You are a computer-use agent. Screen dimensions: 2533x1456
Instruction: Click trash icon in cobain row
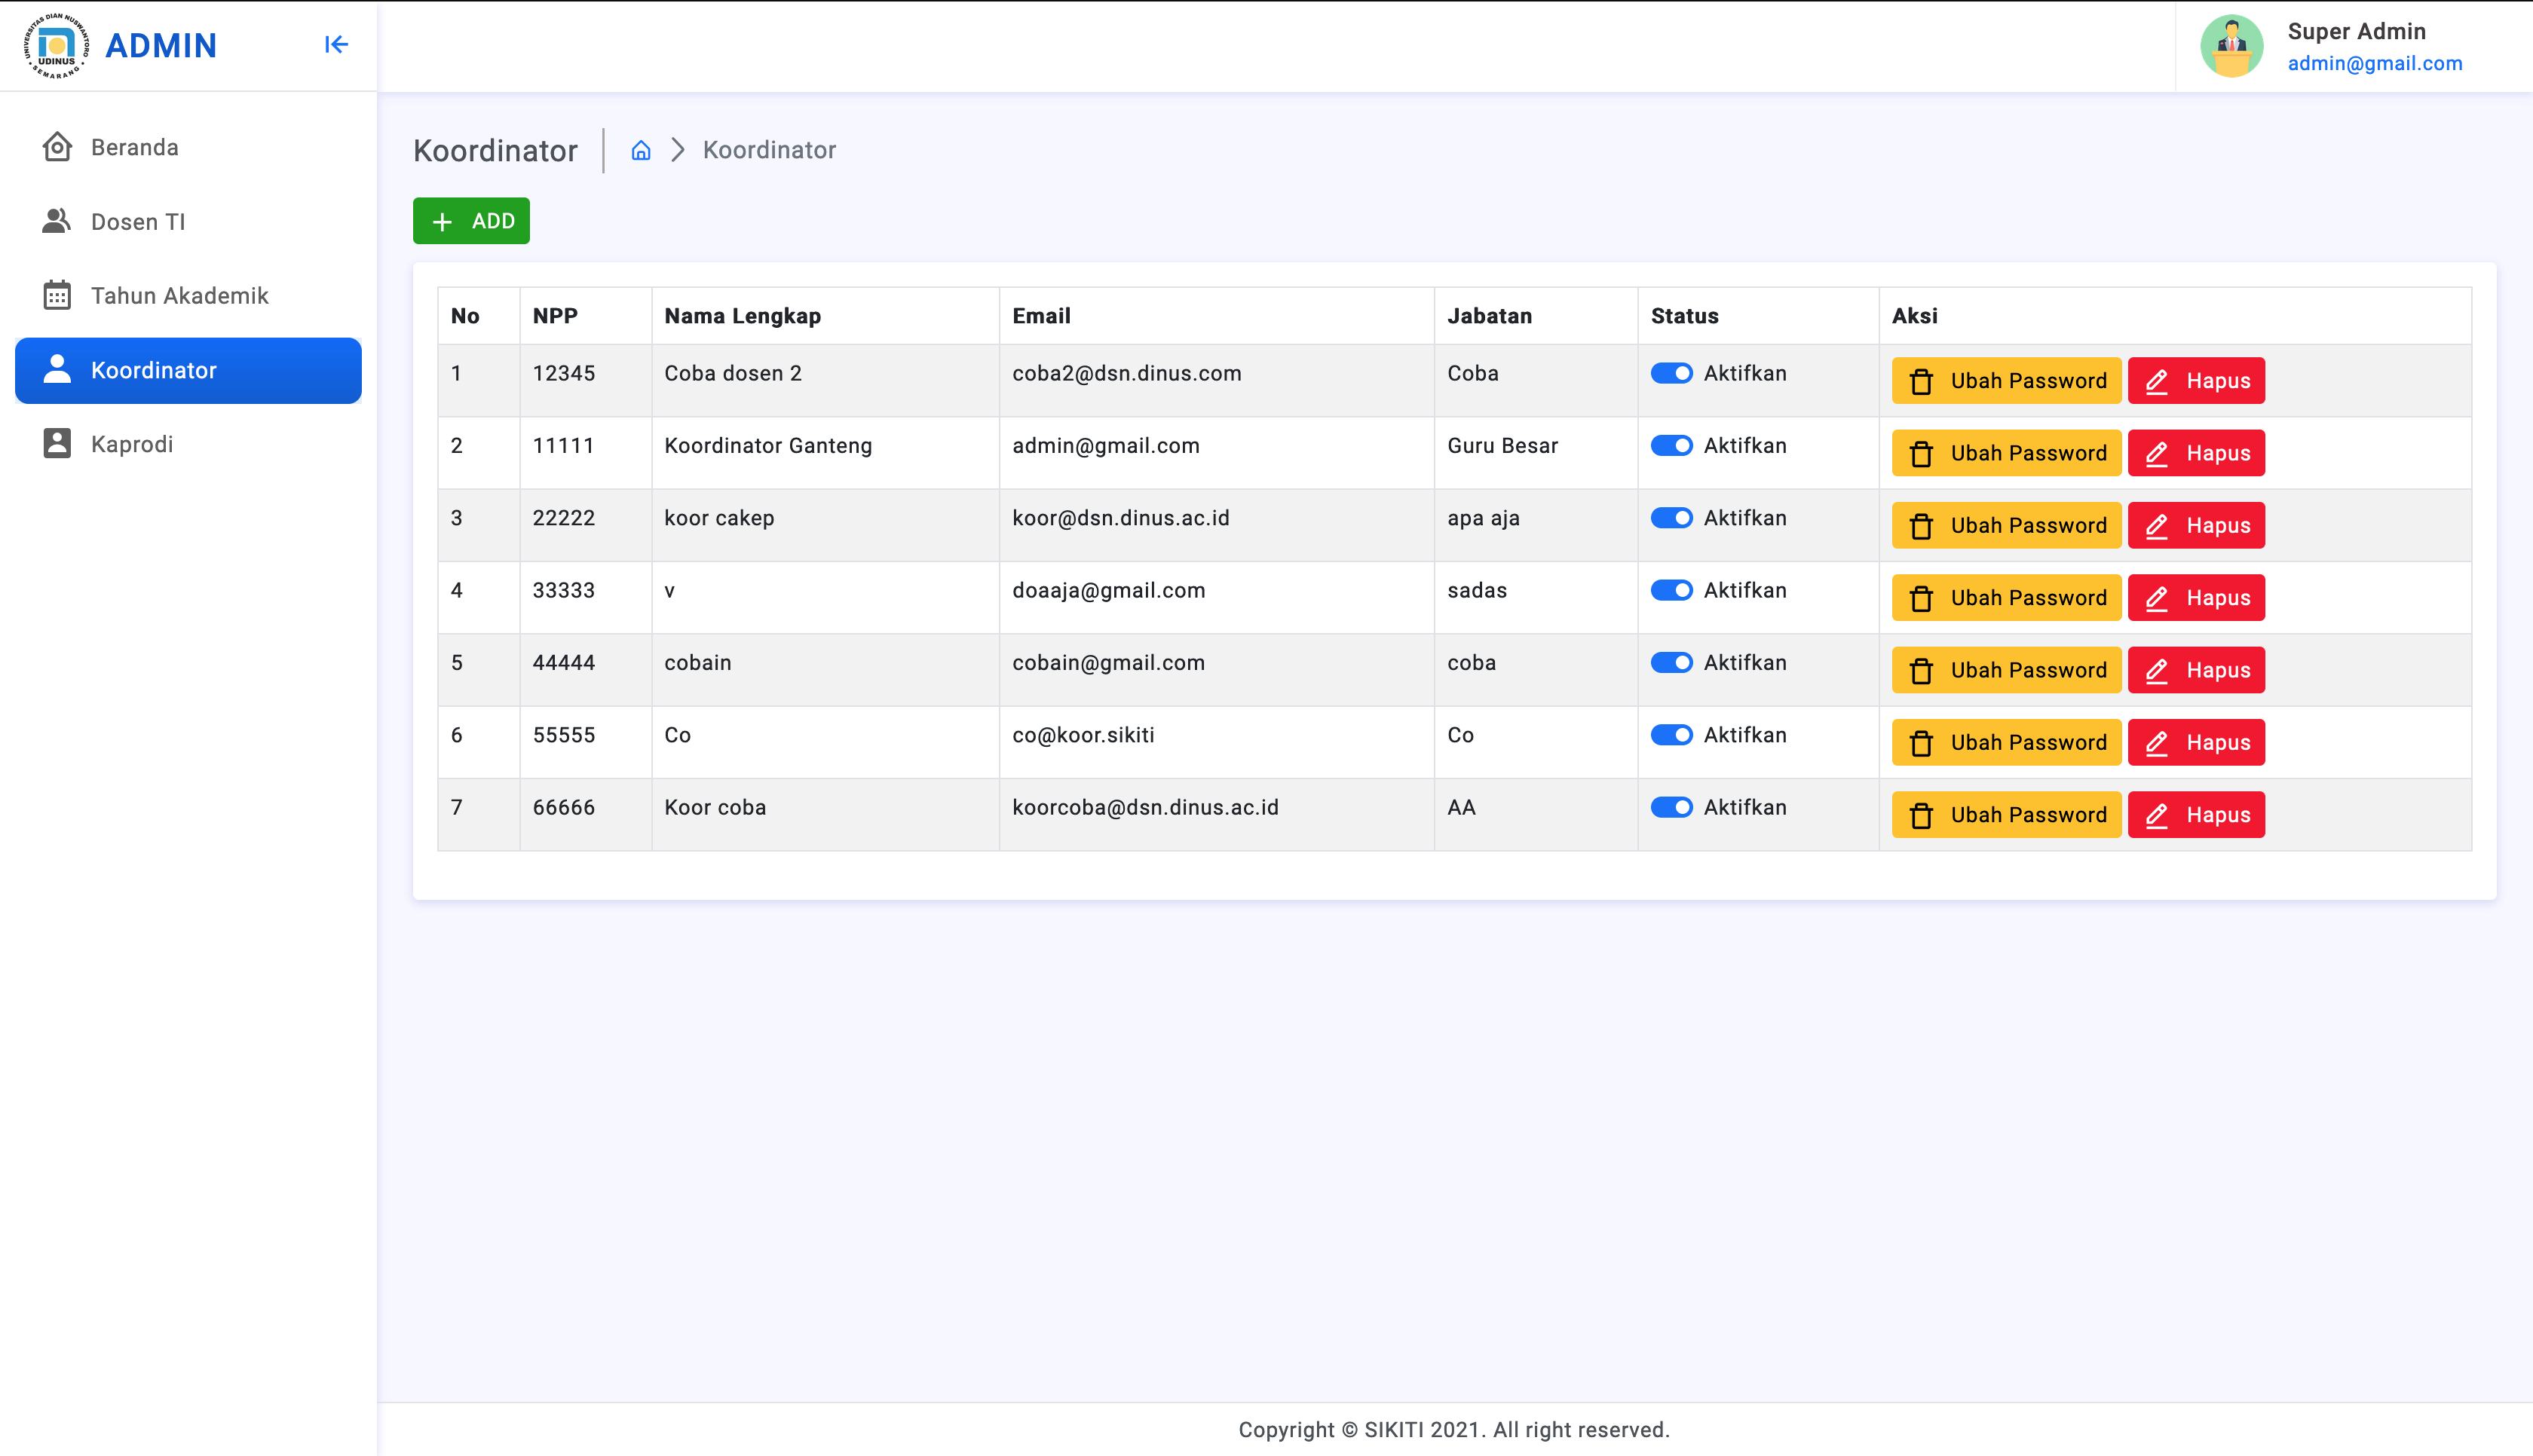point(1921,670)
